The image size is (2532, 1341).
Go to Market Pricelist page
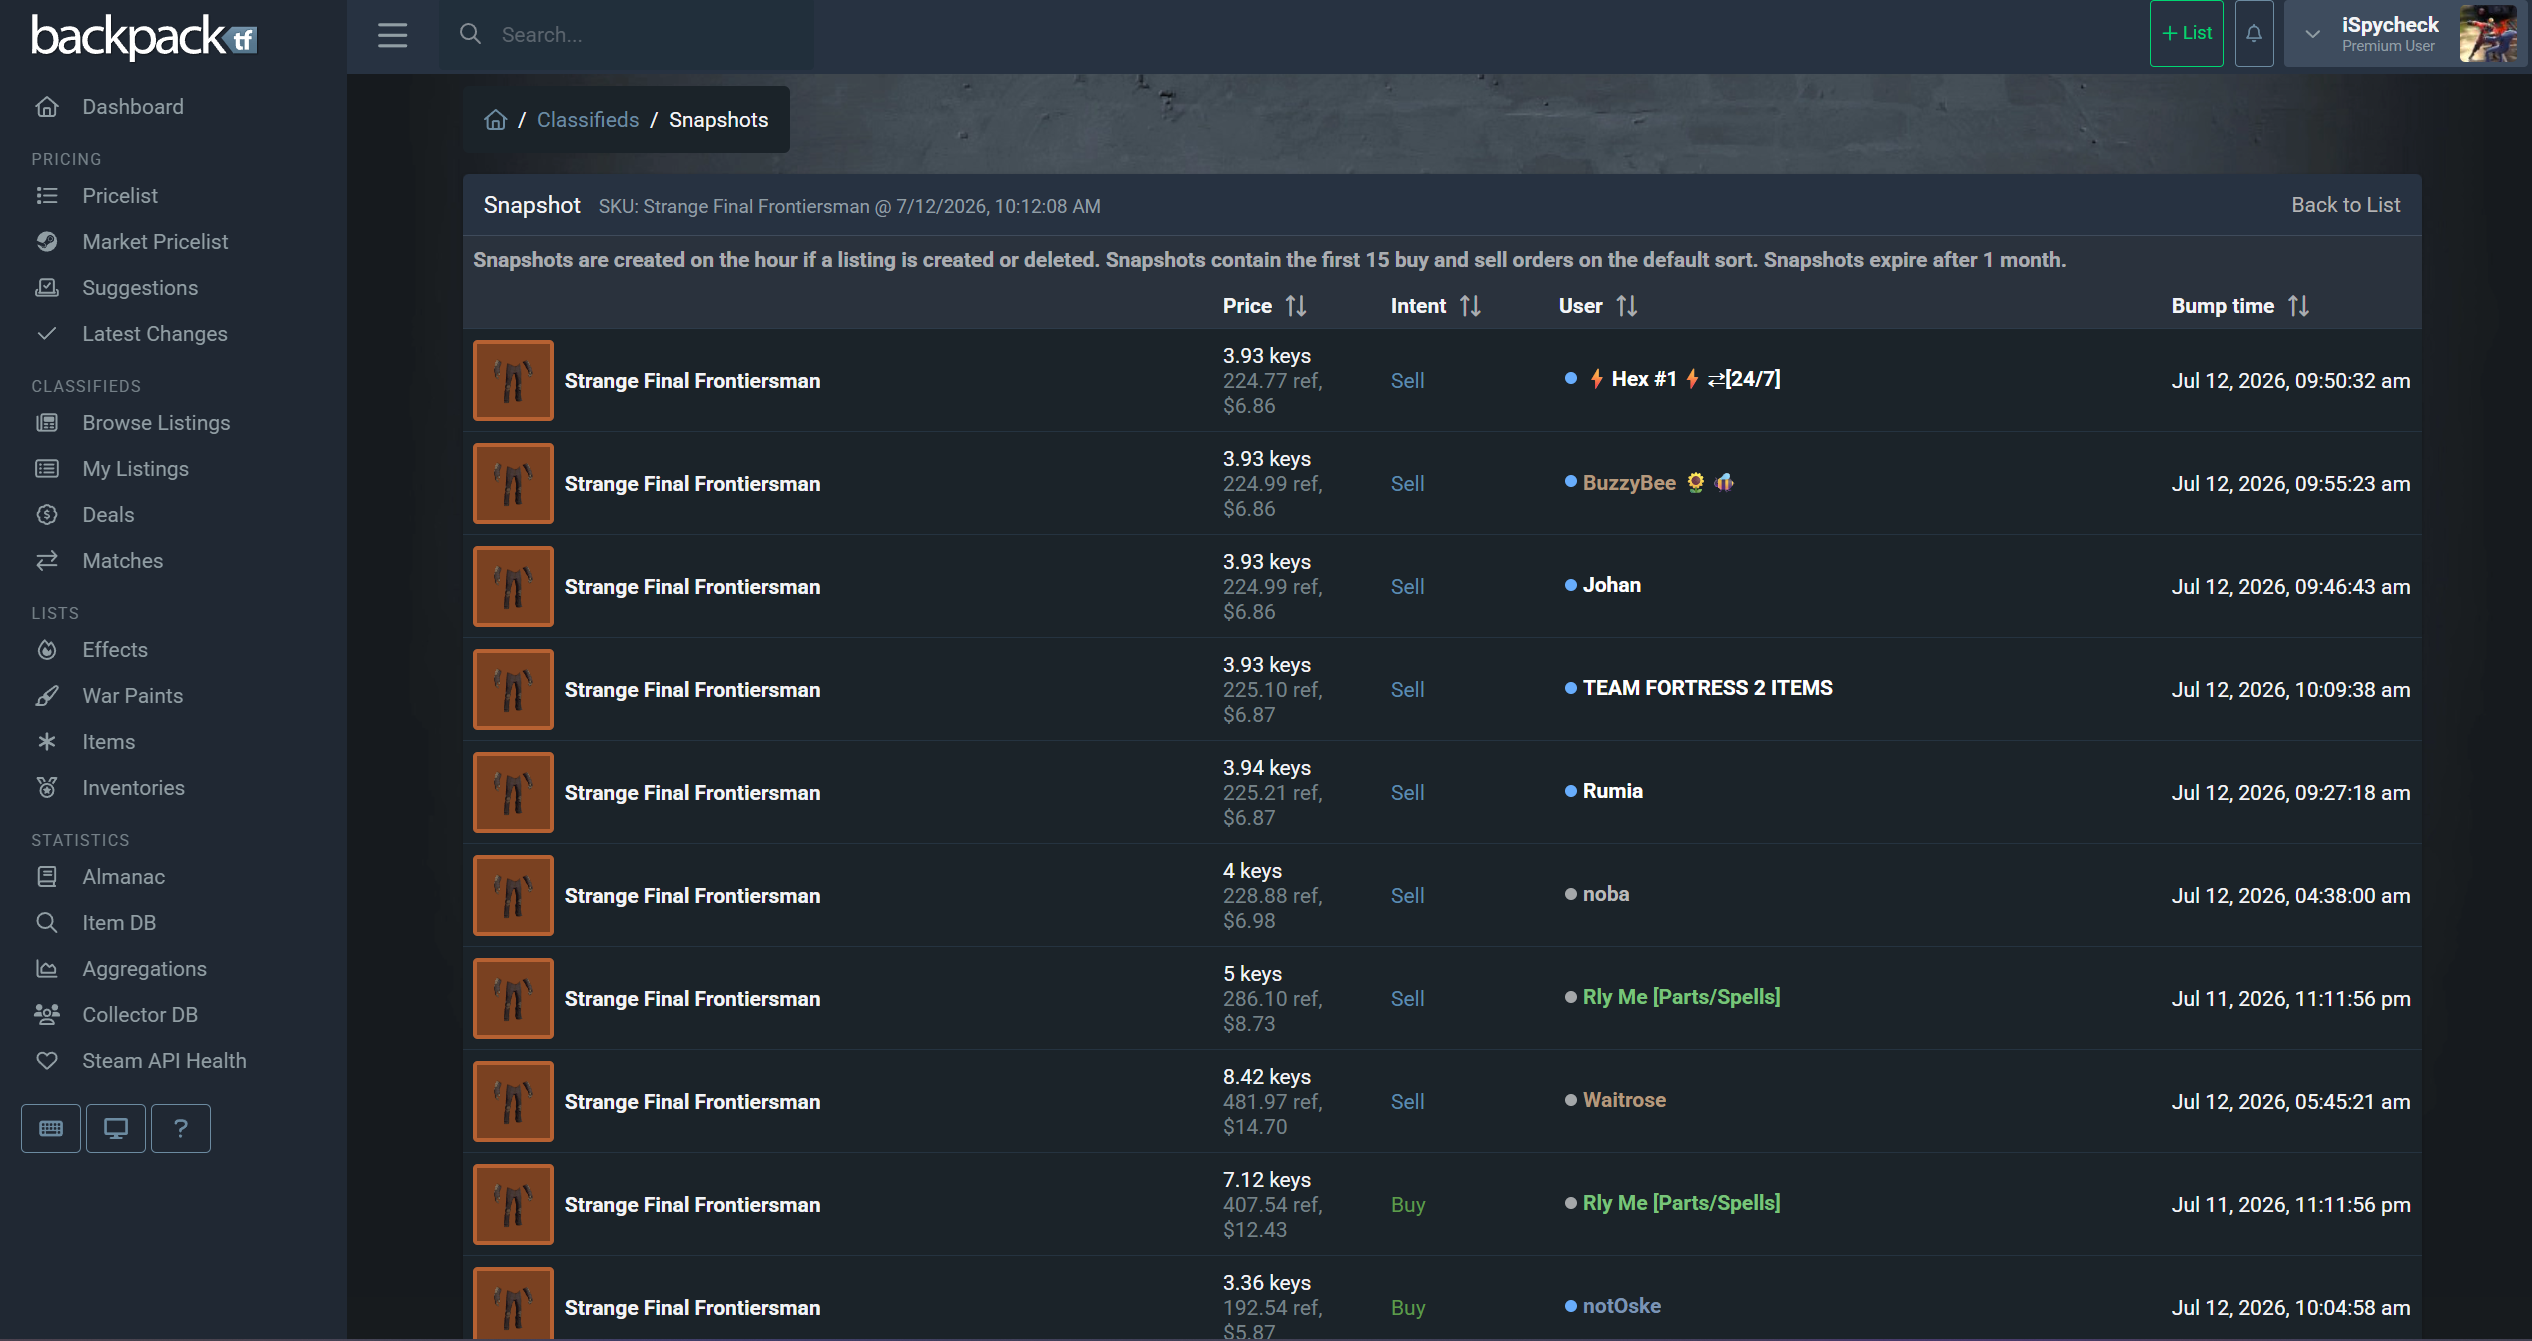[x=155, y=242]
